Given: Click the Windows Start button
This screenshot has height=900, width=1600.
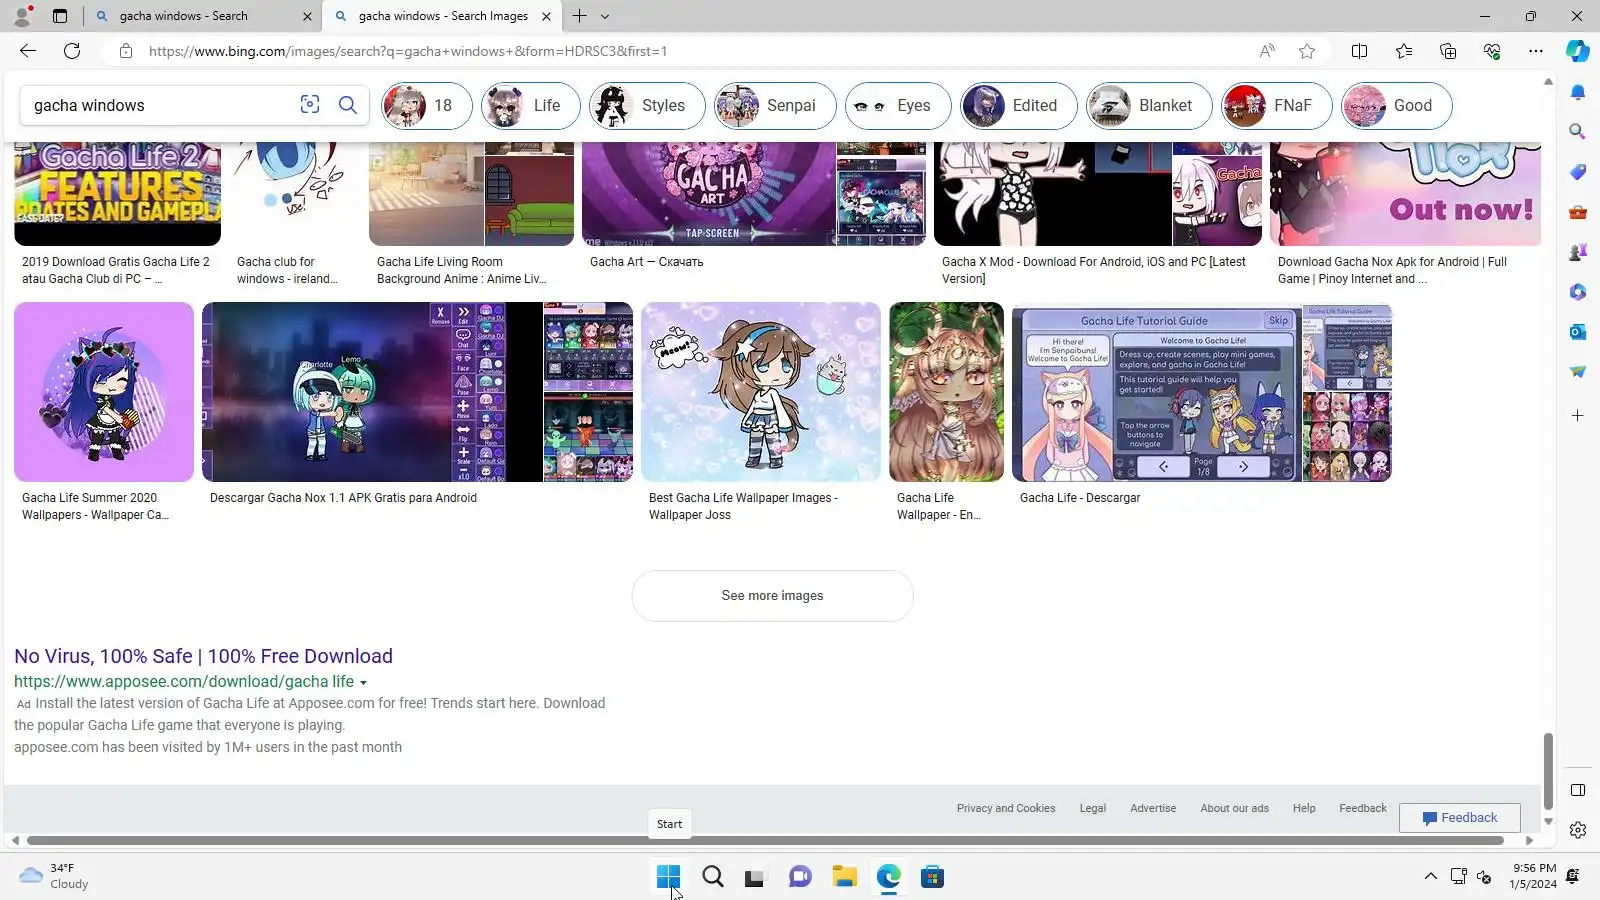Looking at the screenshot, I should click(669, 877).
